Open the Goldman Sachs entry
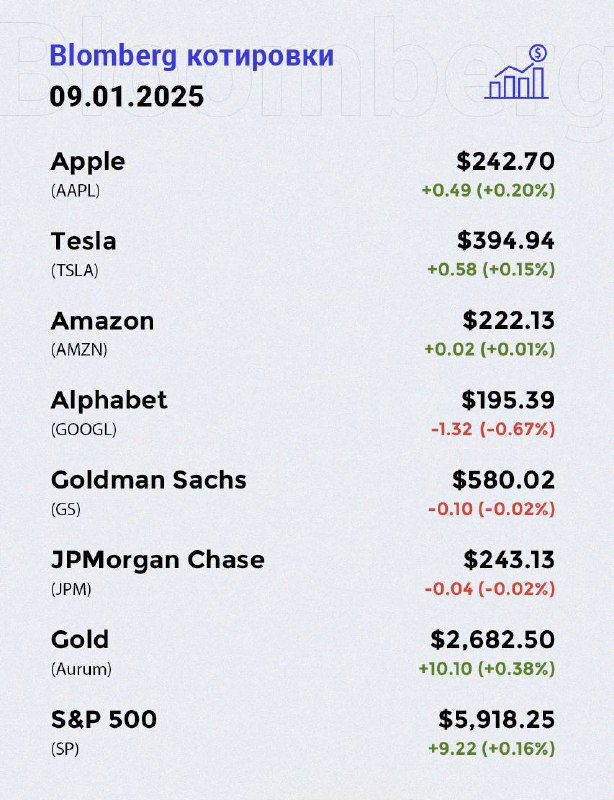Screen dimensions: 614x800 point(303,494)
